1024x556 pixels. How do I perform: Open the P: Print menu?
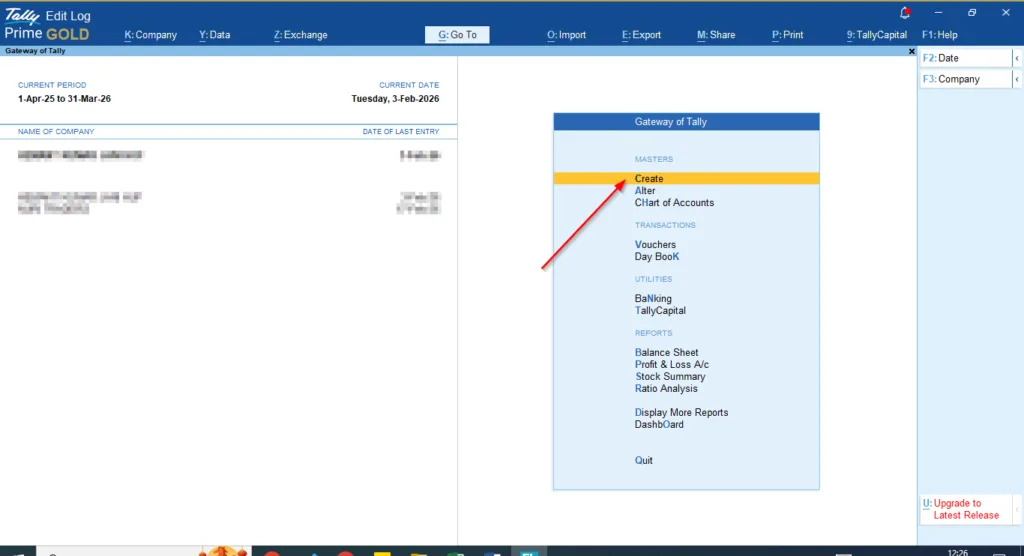coord(788,35)
